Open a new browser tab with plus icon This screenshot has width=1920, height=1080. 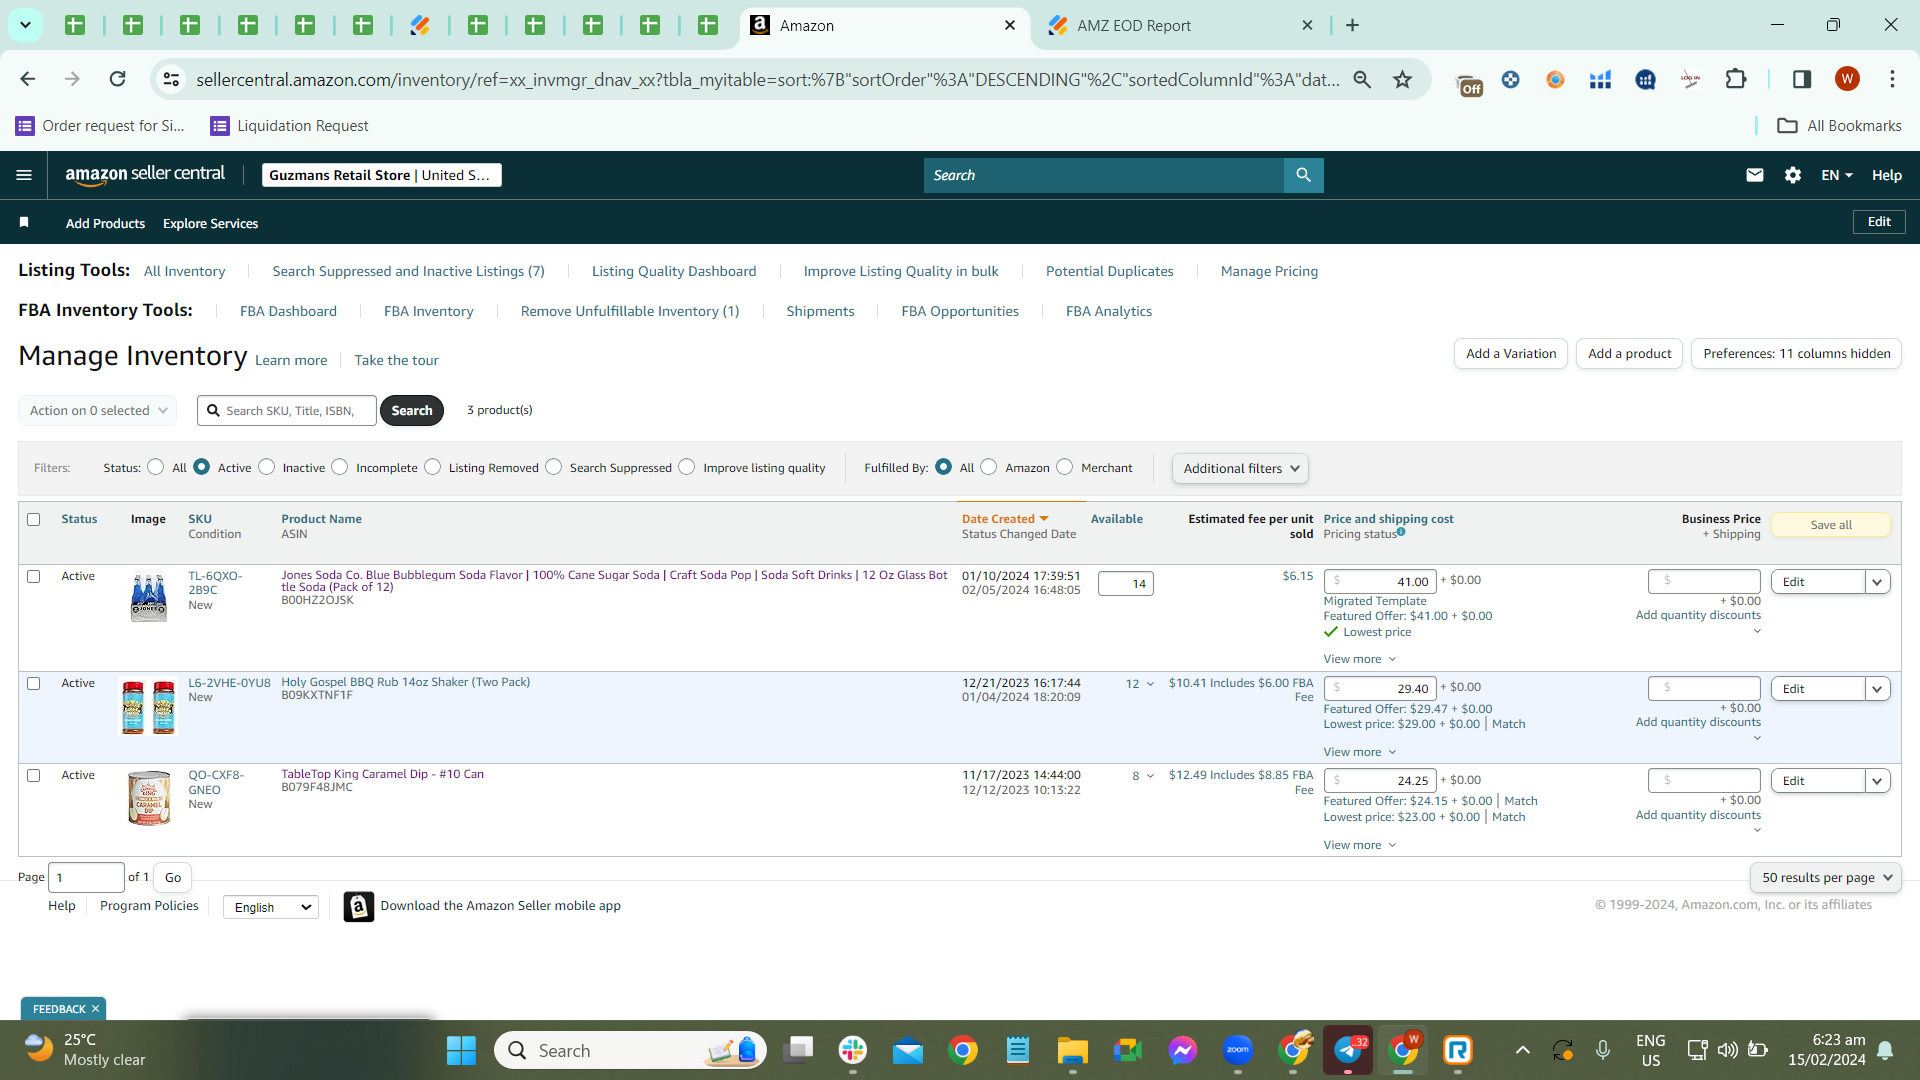click(x=1353, y=25)
